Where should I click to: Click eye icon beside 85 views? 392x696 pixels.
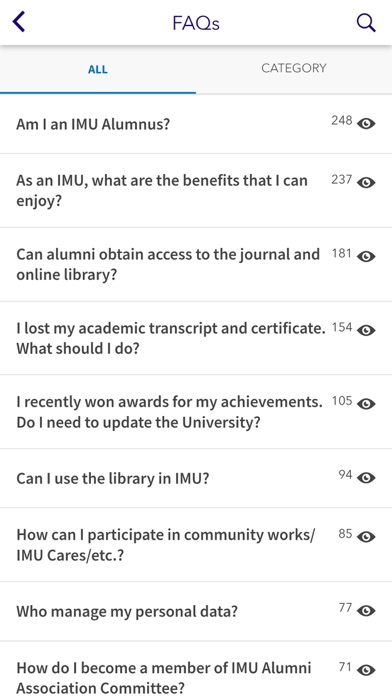click(x=366, y=537)
